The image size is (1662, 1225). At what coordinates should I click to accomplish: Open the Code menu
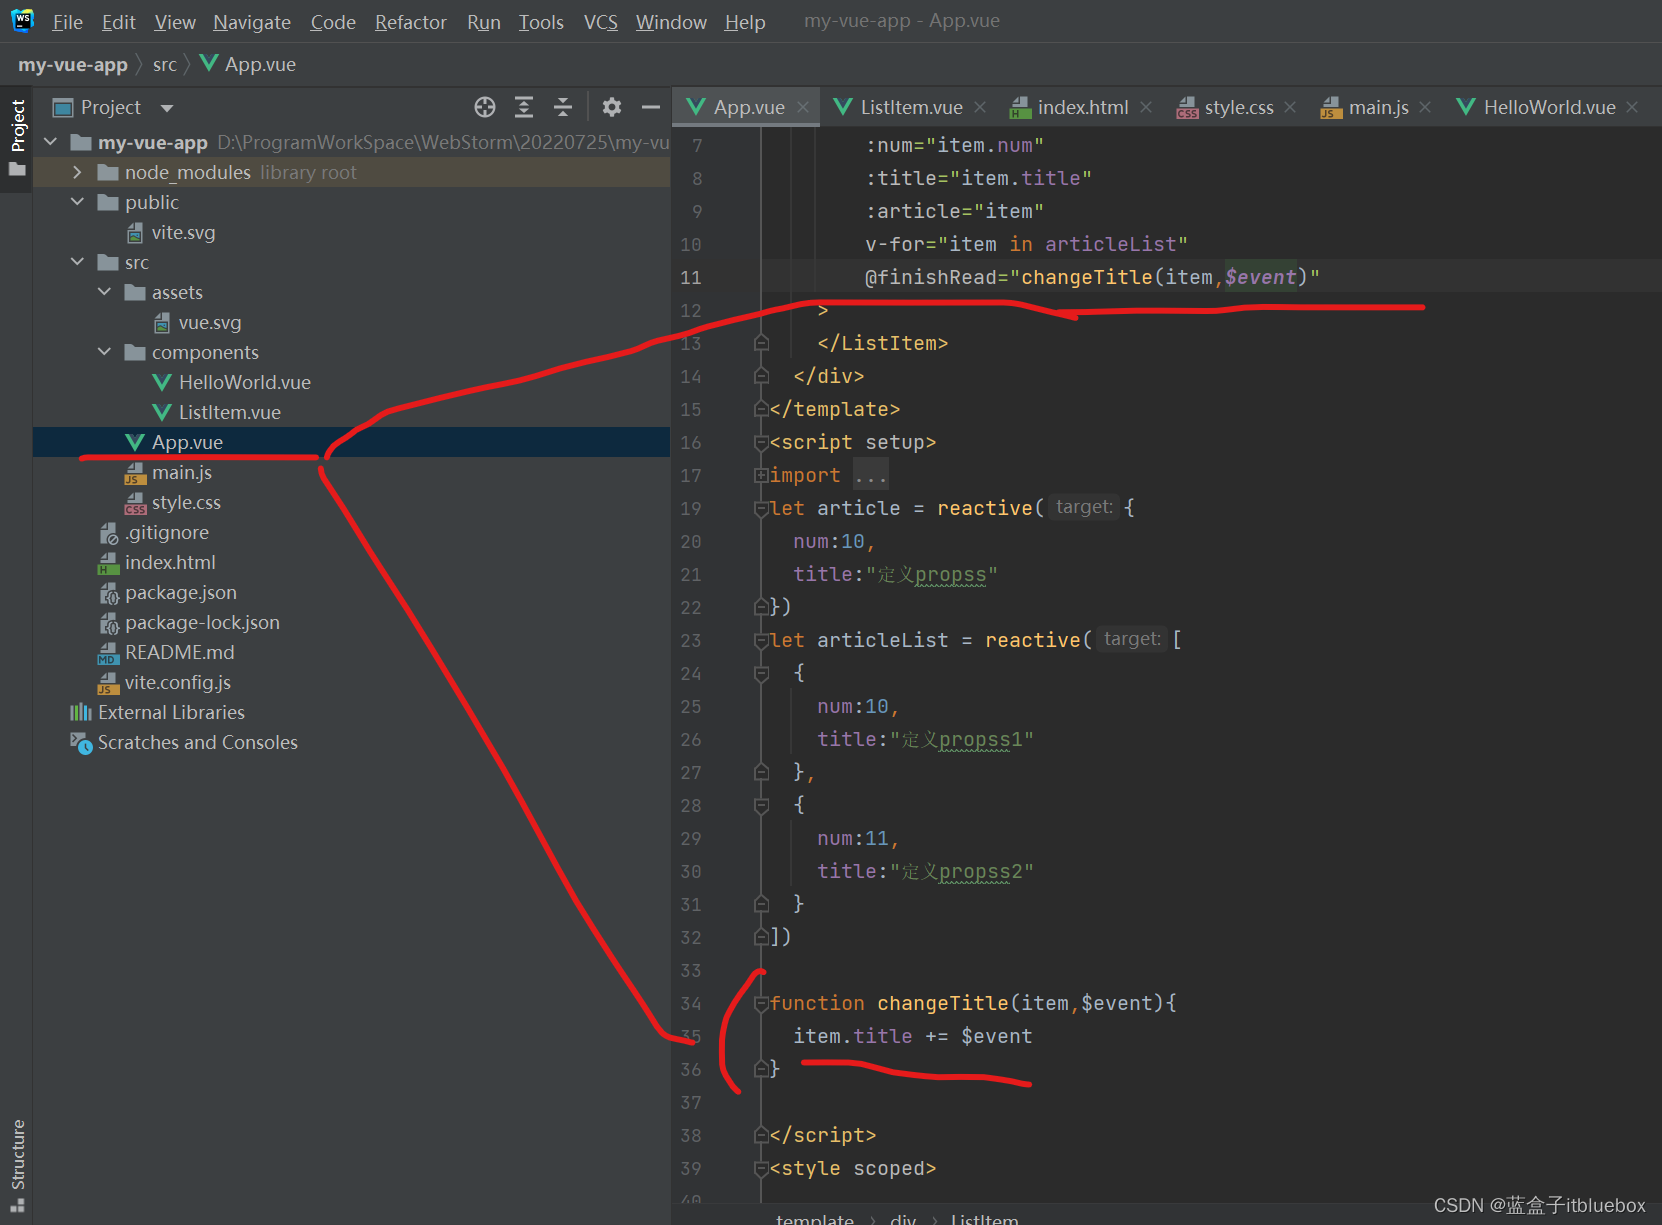(333, 22)
